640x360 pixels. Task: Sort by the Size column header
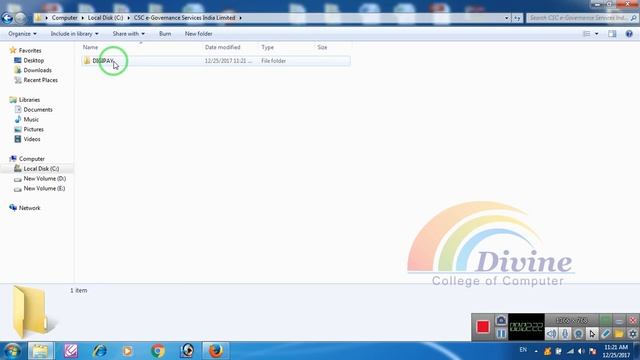point(322,47)
